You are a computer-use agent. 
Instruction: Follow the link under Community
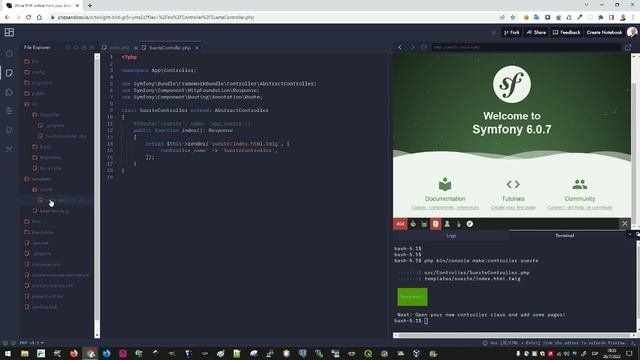(580, 208)
